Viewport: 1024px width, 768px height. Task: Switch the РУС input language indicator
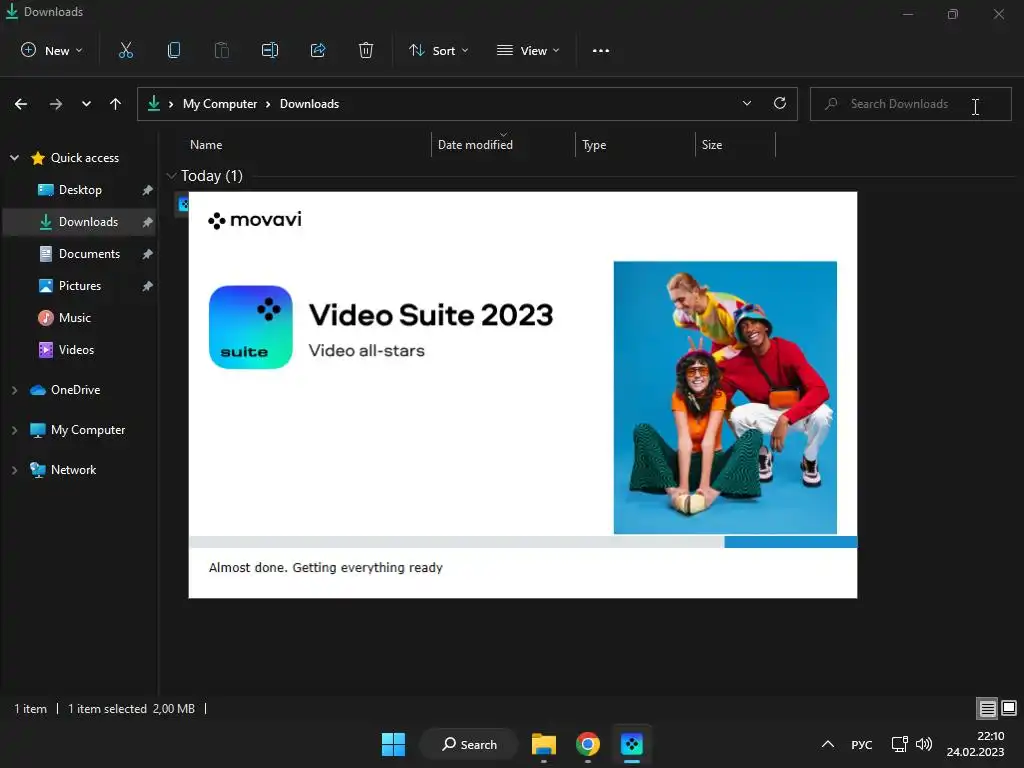(x=861, y=744)
